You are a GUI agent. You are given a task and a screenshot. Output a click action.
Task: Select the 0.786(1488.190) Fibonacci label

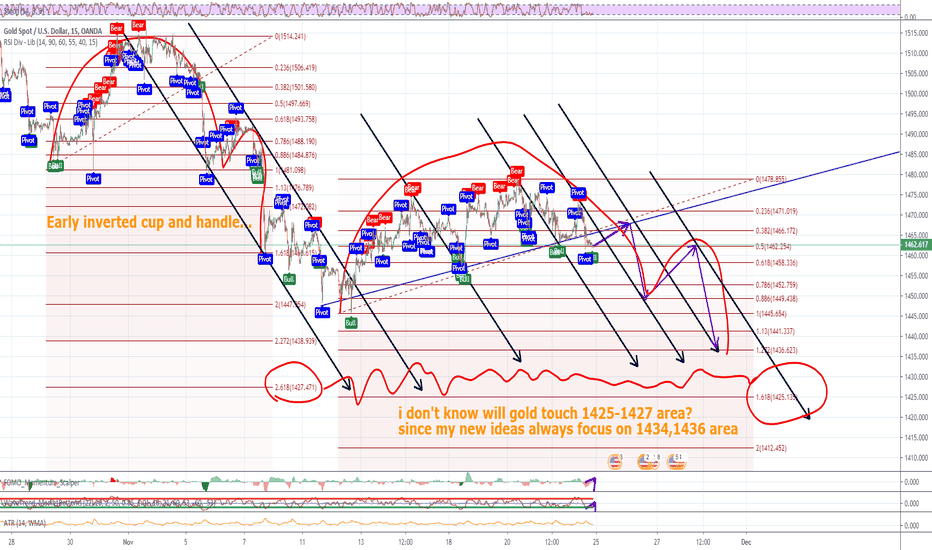point(295,142)
